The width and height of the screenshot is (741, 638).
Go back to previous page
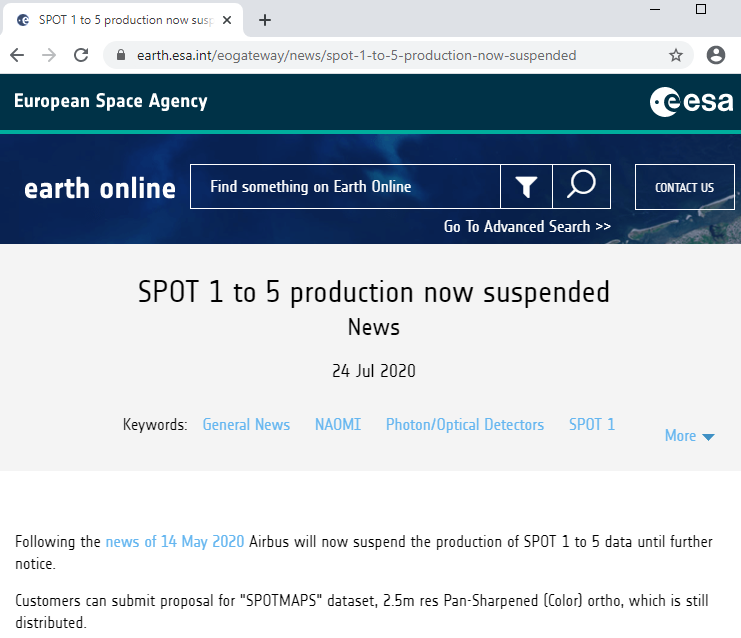pos(17,55)
